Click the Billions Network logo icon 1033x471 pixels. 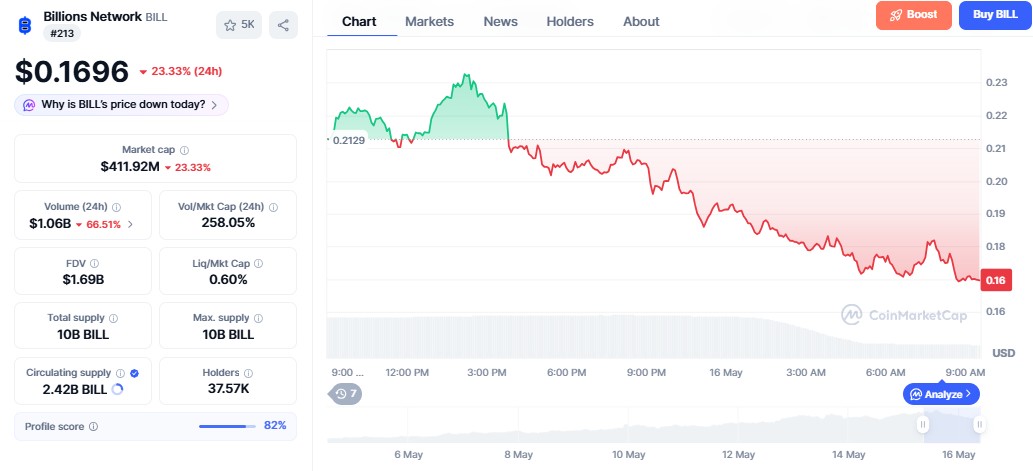click(24, 25)
